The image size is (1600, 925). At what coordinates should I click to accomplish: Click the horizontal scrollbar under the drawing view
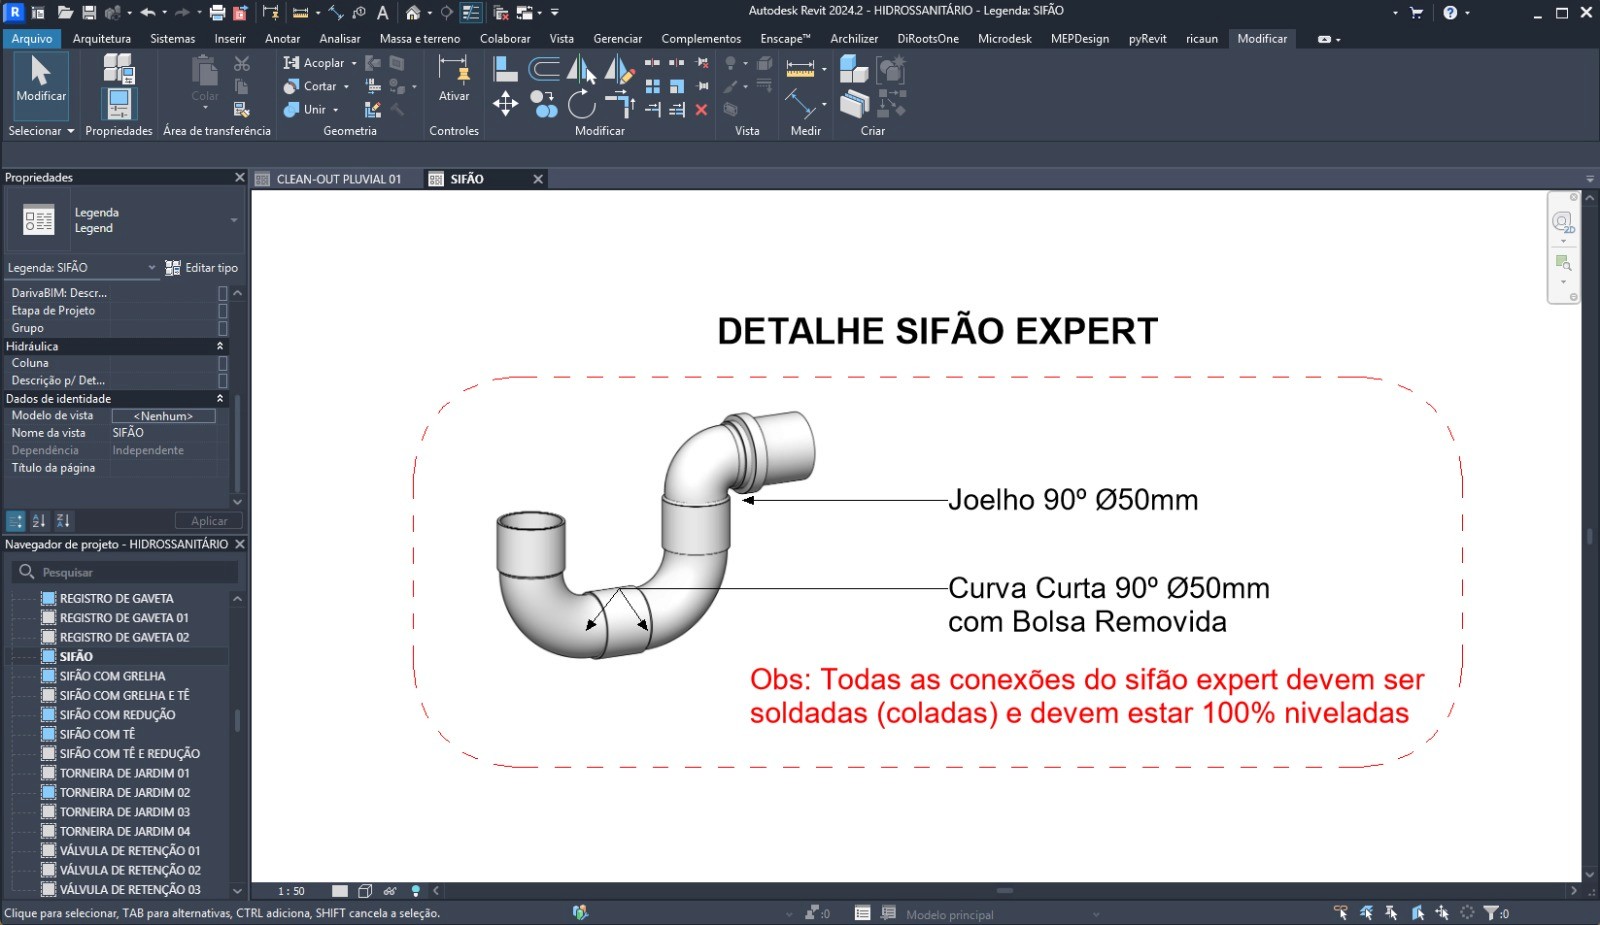(1004, 890)
